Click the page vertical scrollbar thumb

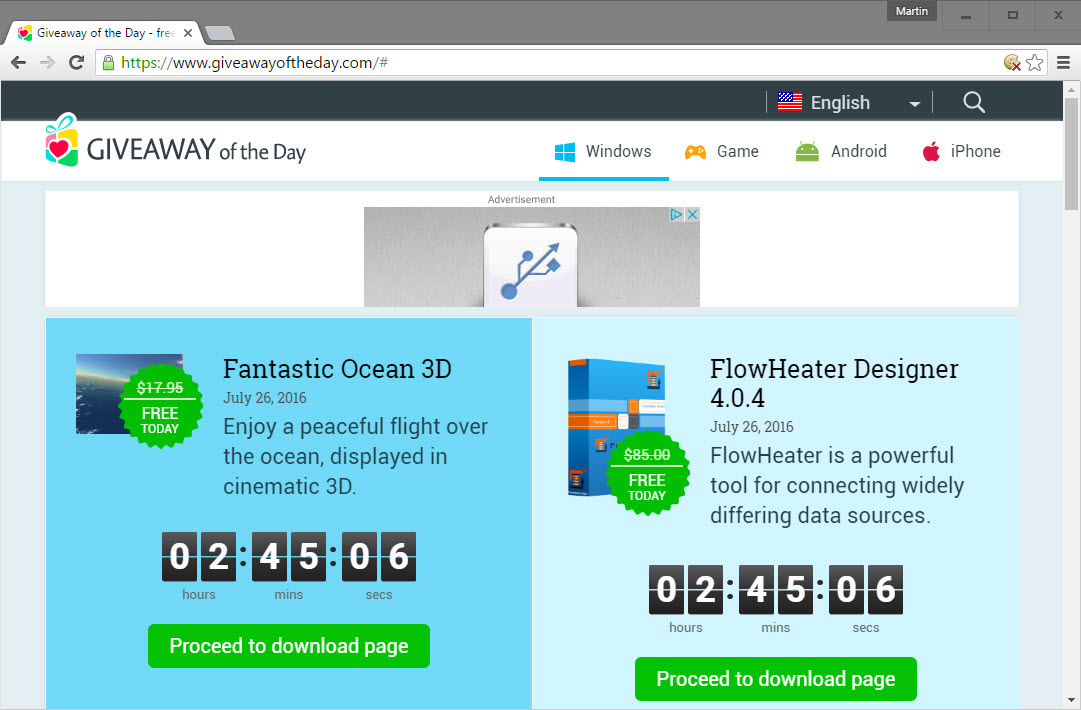pyautogui.click(x=1071, y=153)
